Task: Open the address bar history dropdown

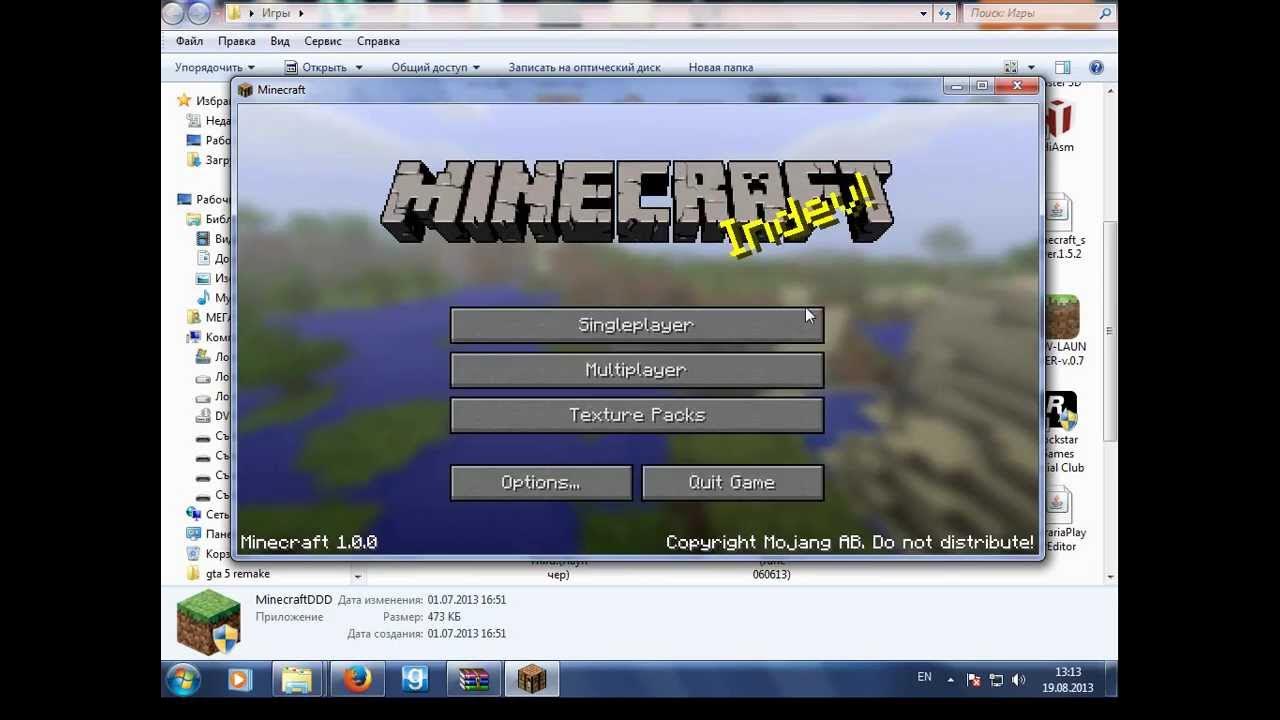Action: [x=924, y=13]
